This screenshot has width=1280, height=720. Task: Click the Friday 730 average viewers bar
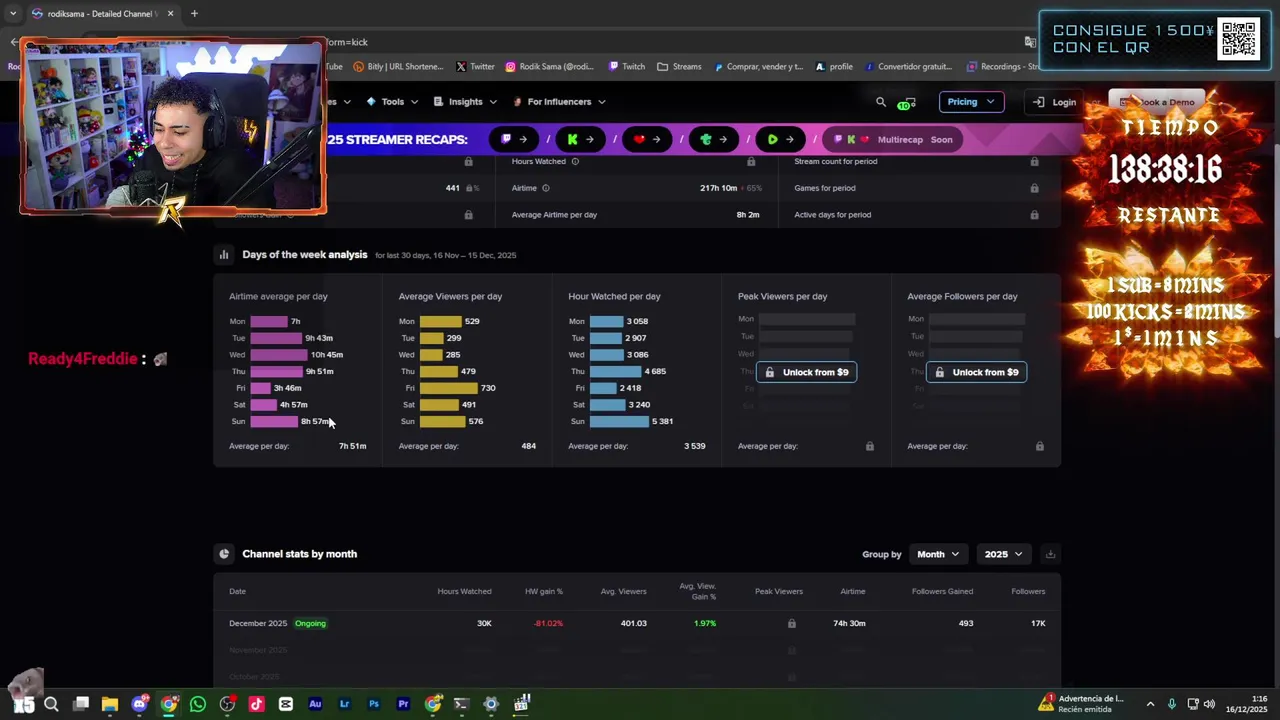pyautogui.click(x=449, y=388)
